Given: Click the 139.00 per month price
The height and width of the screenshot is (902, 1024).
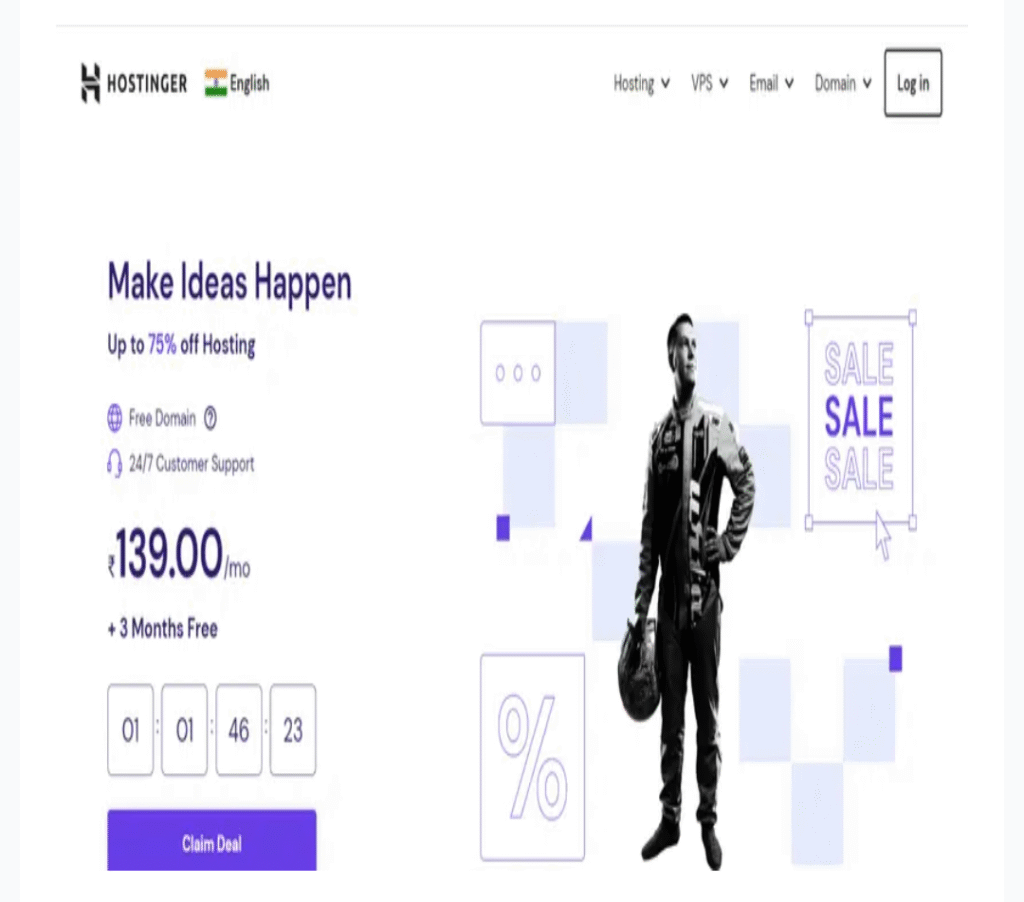Looking at the screenshot, I should click(179, 555).
